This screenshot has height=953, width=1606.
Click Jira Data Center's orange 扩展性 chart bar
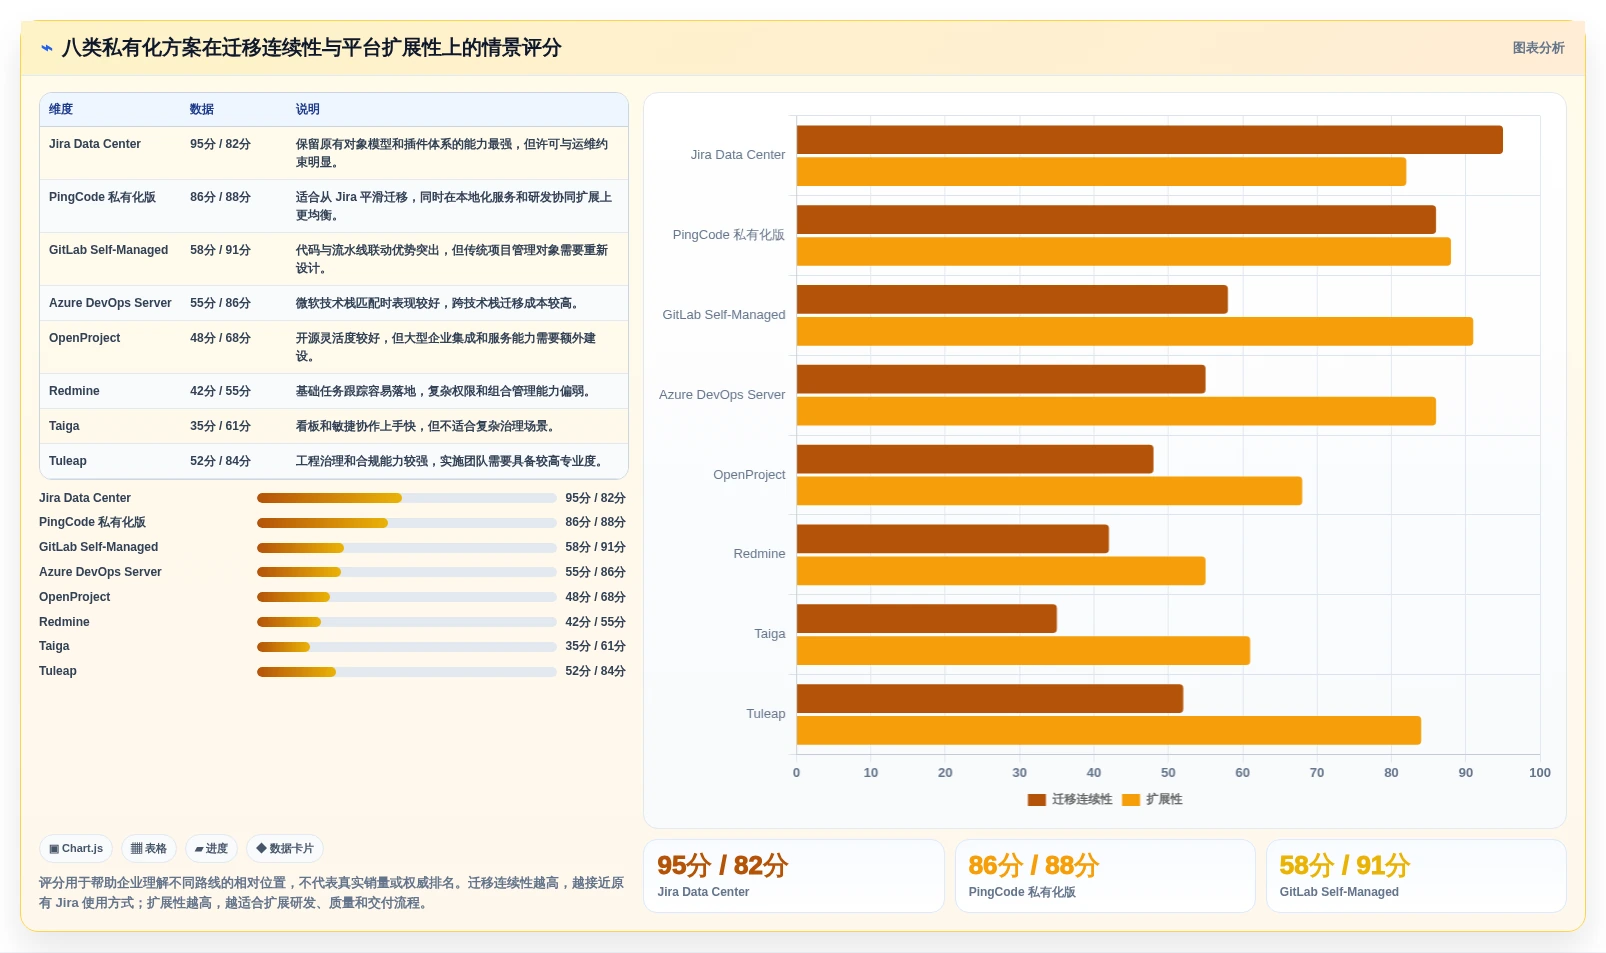coord(1101,172)
